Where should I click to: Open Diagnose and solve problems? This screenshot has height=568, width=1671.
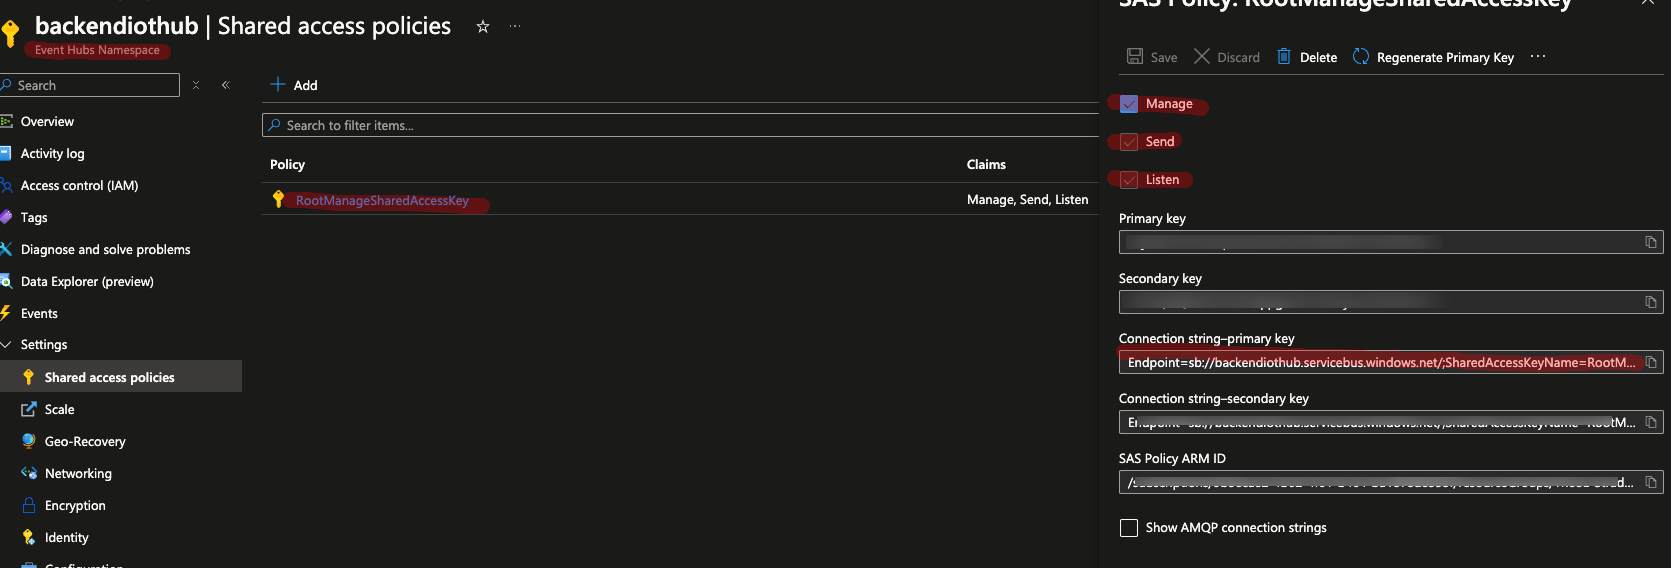click(105, 249)
